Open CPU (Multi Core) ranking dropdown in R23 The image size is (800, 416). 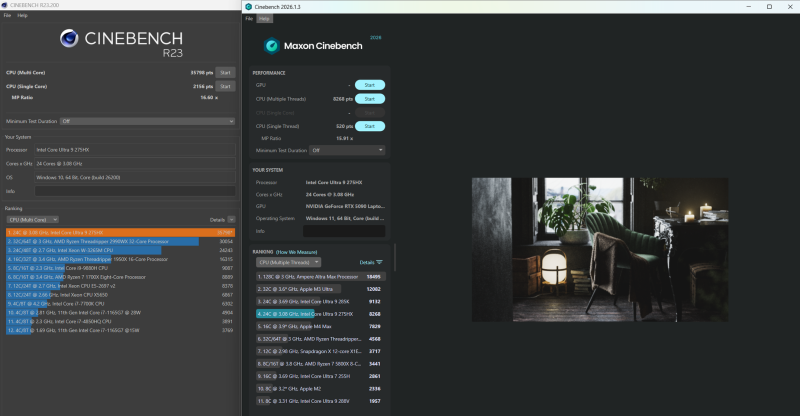pos(33,219)
